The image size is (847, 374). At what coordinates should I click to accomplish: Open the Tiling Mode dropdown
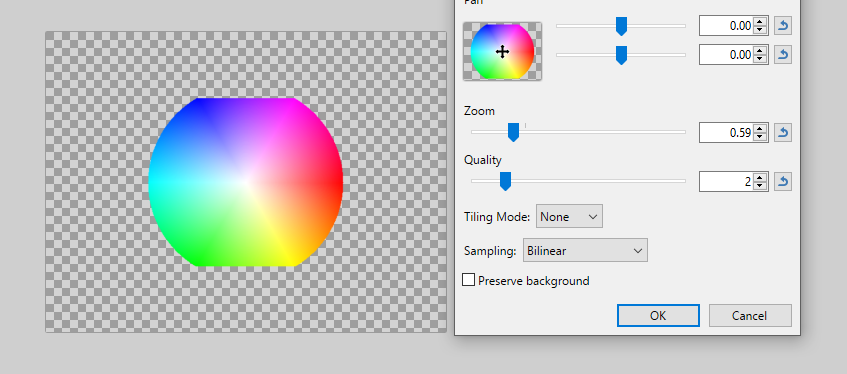[569, 216]
